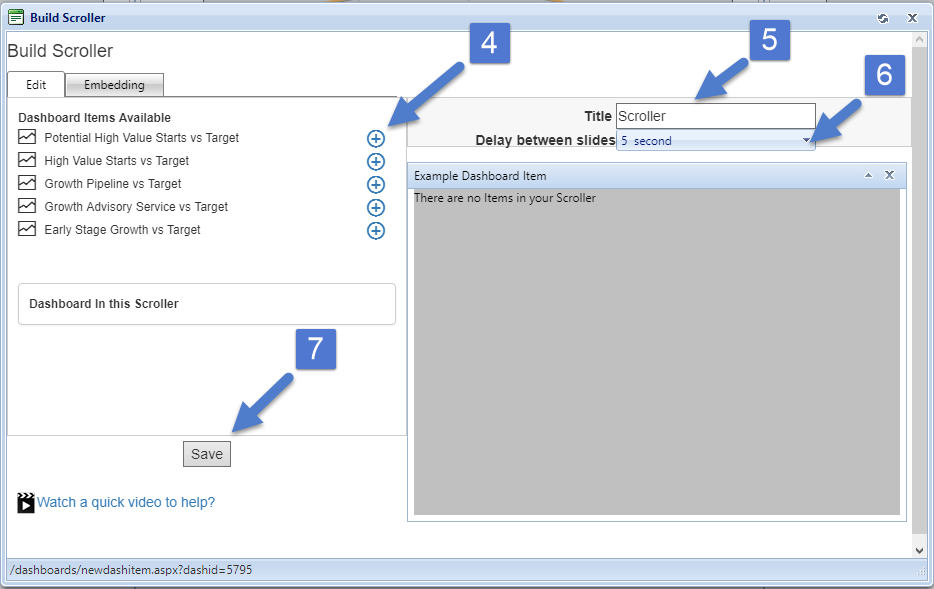934x589 pixels.
Task: Select 'Growth Advisory Service vs Target' text
Action: pos(136,207)
